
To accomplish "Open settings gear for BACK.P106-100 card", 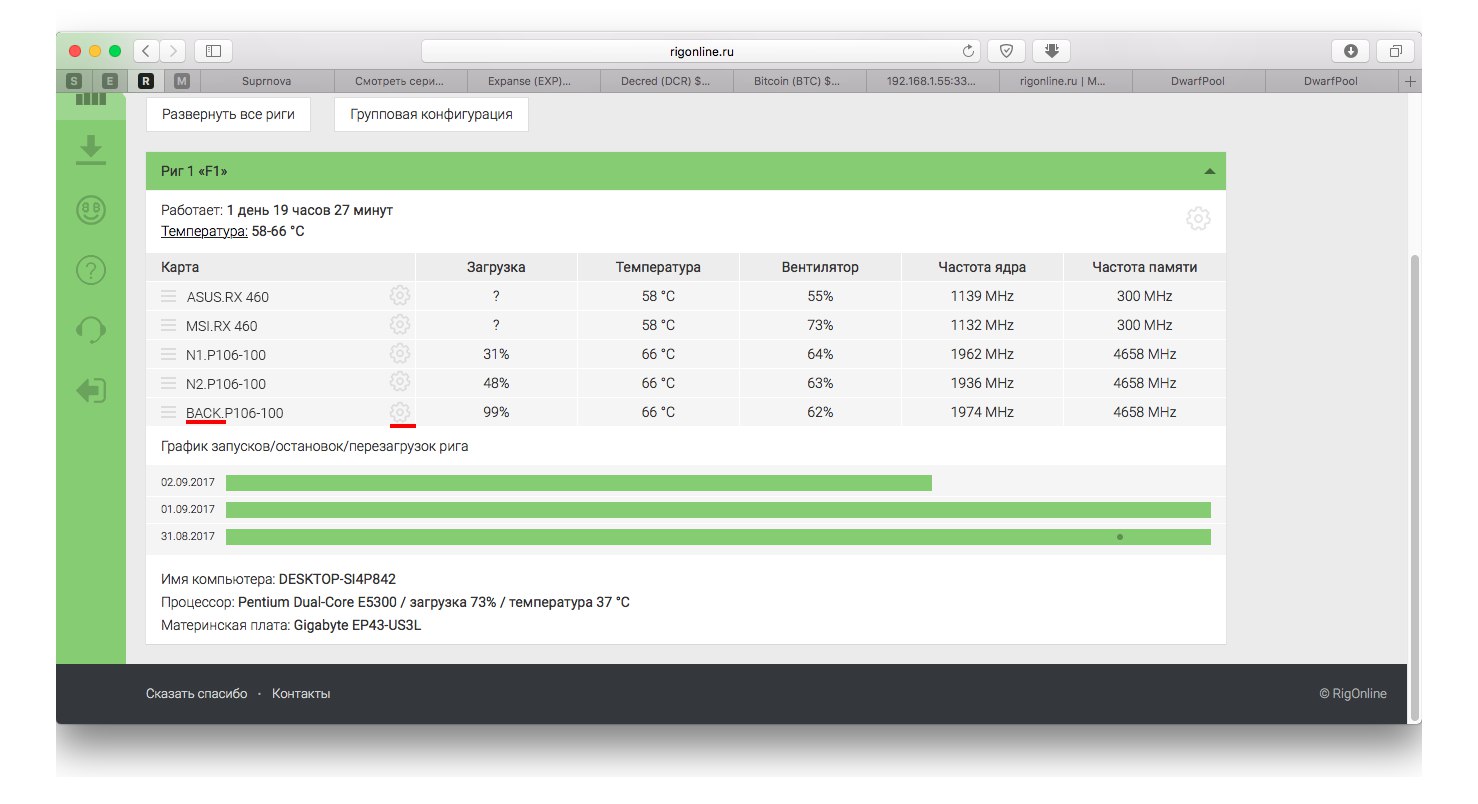I will [400, 412].
